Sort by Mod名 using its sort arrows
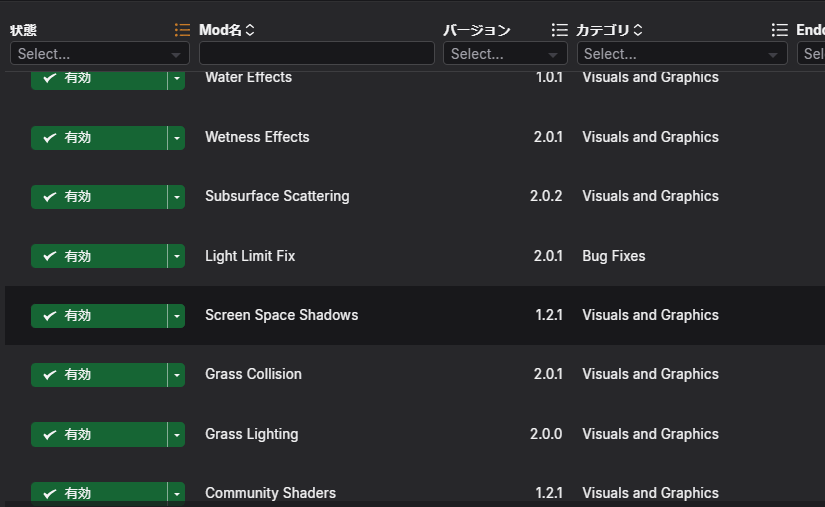 pyautogui.click(x=250, y=30)
